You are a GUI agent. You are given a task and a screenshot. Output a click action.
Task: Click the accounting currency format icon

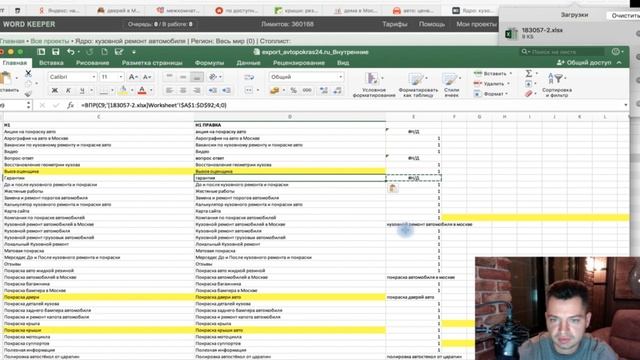pyautogui.click(x=274, y=90)
